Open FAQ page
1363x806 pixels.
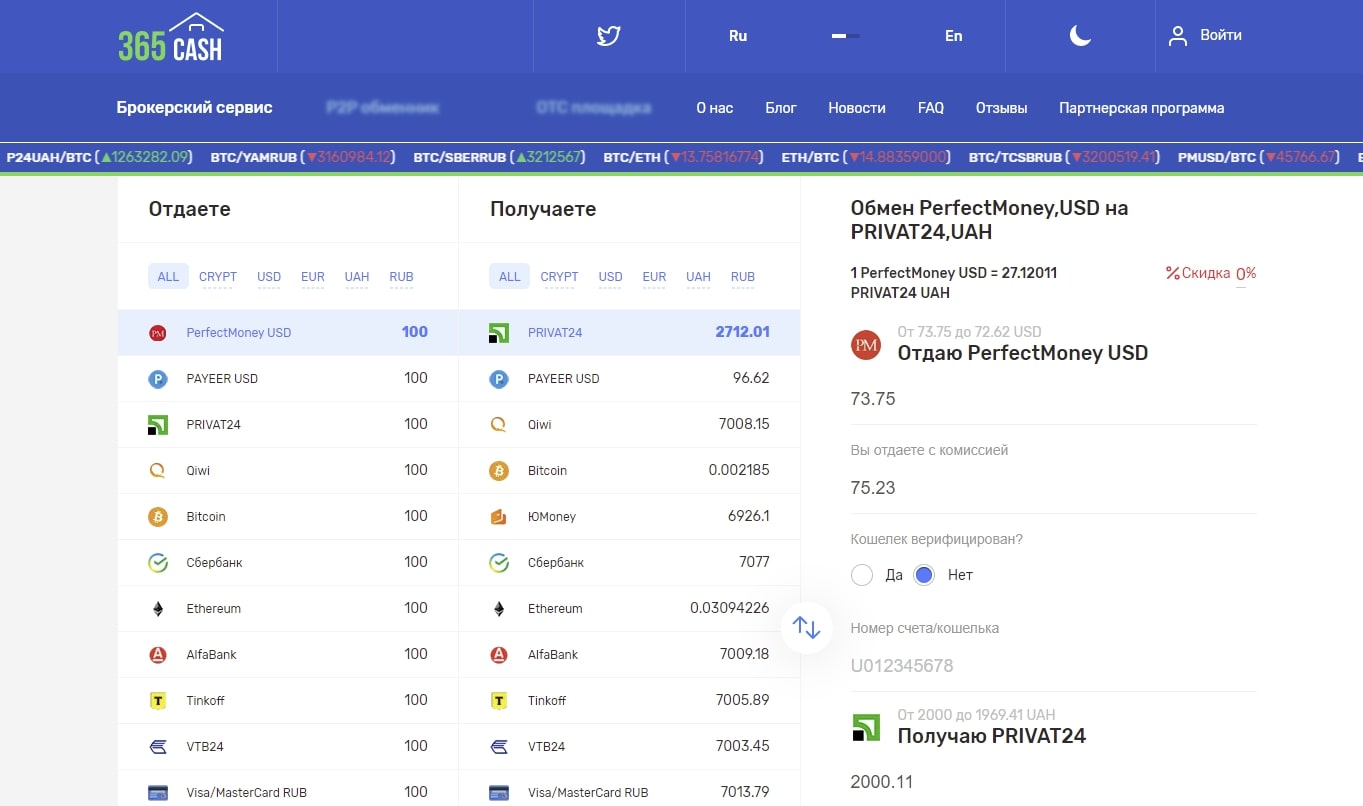931,108
